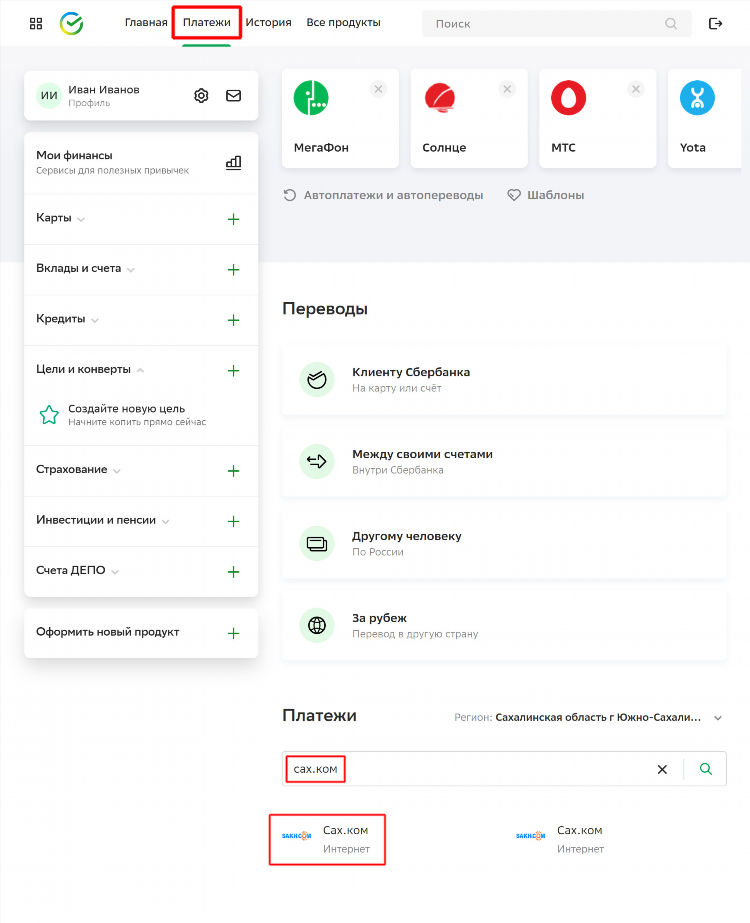Open the Солнце payment tile

469,118
